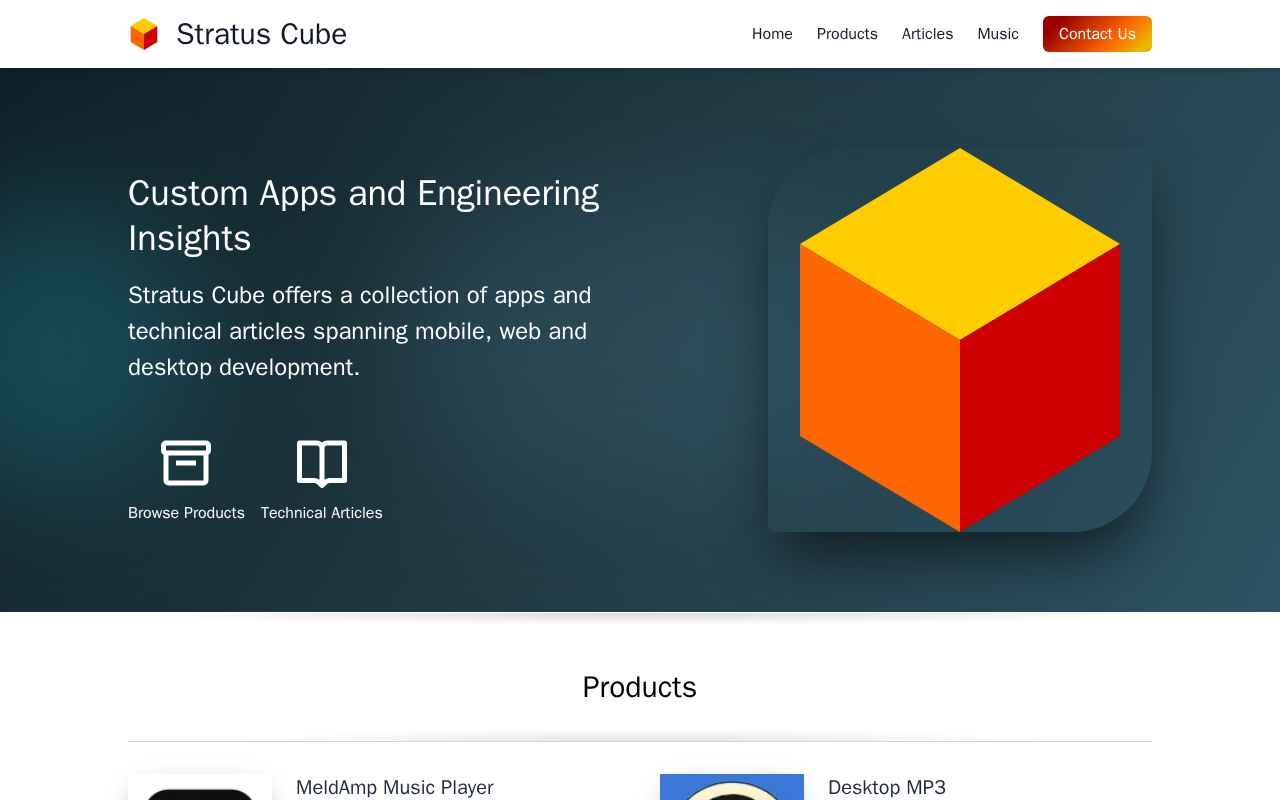This screenshot has width=1280, height=800.
Task: Click the large cube hero image
Action: coord(960,340)
